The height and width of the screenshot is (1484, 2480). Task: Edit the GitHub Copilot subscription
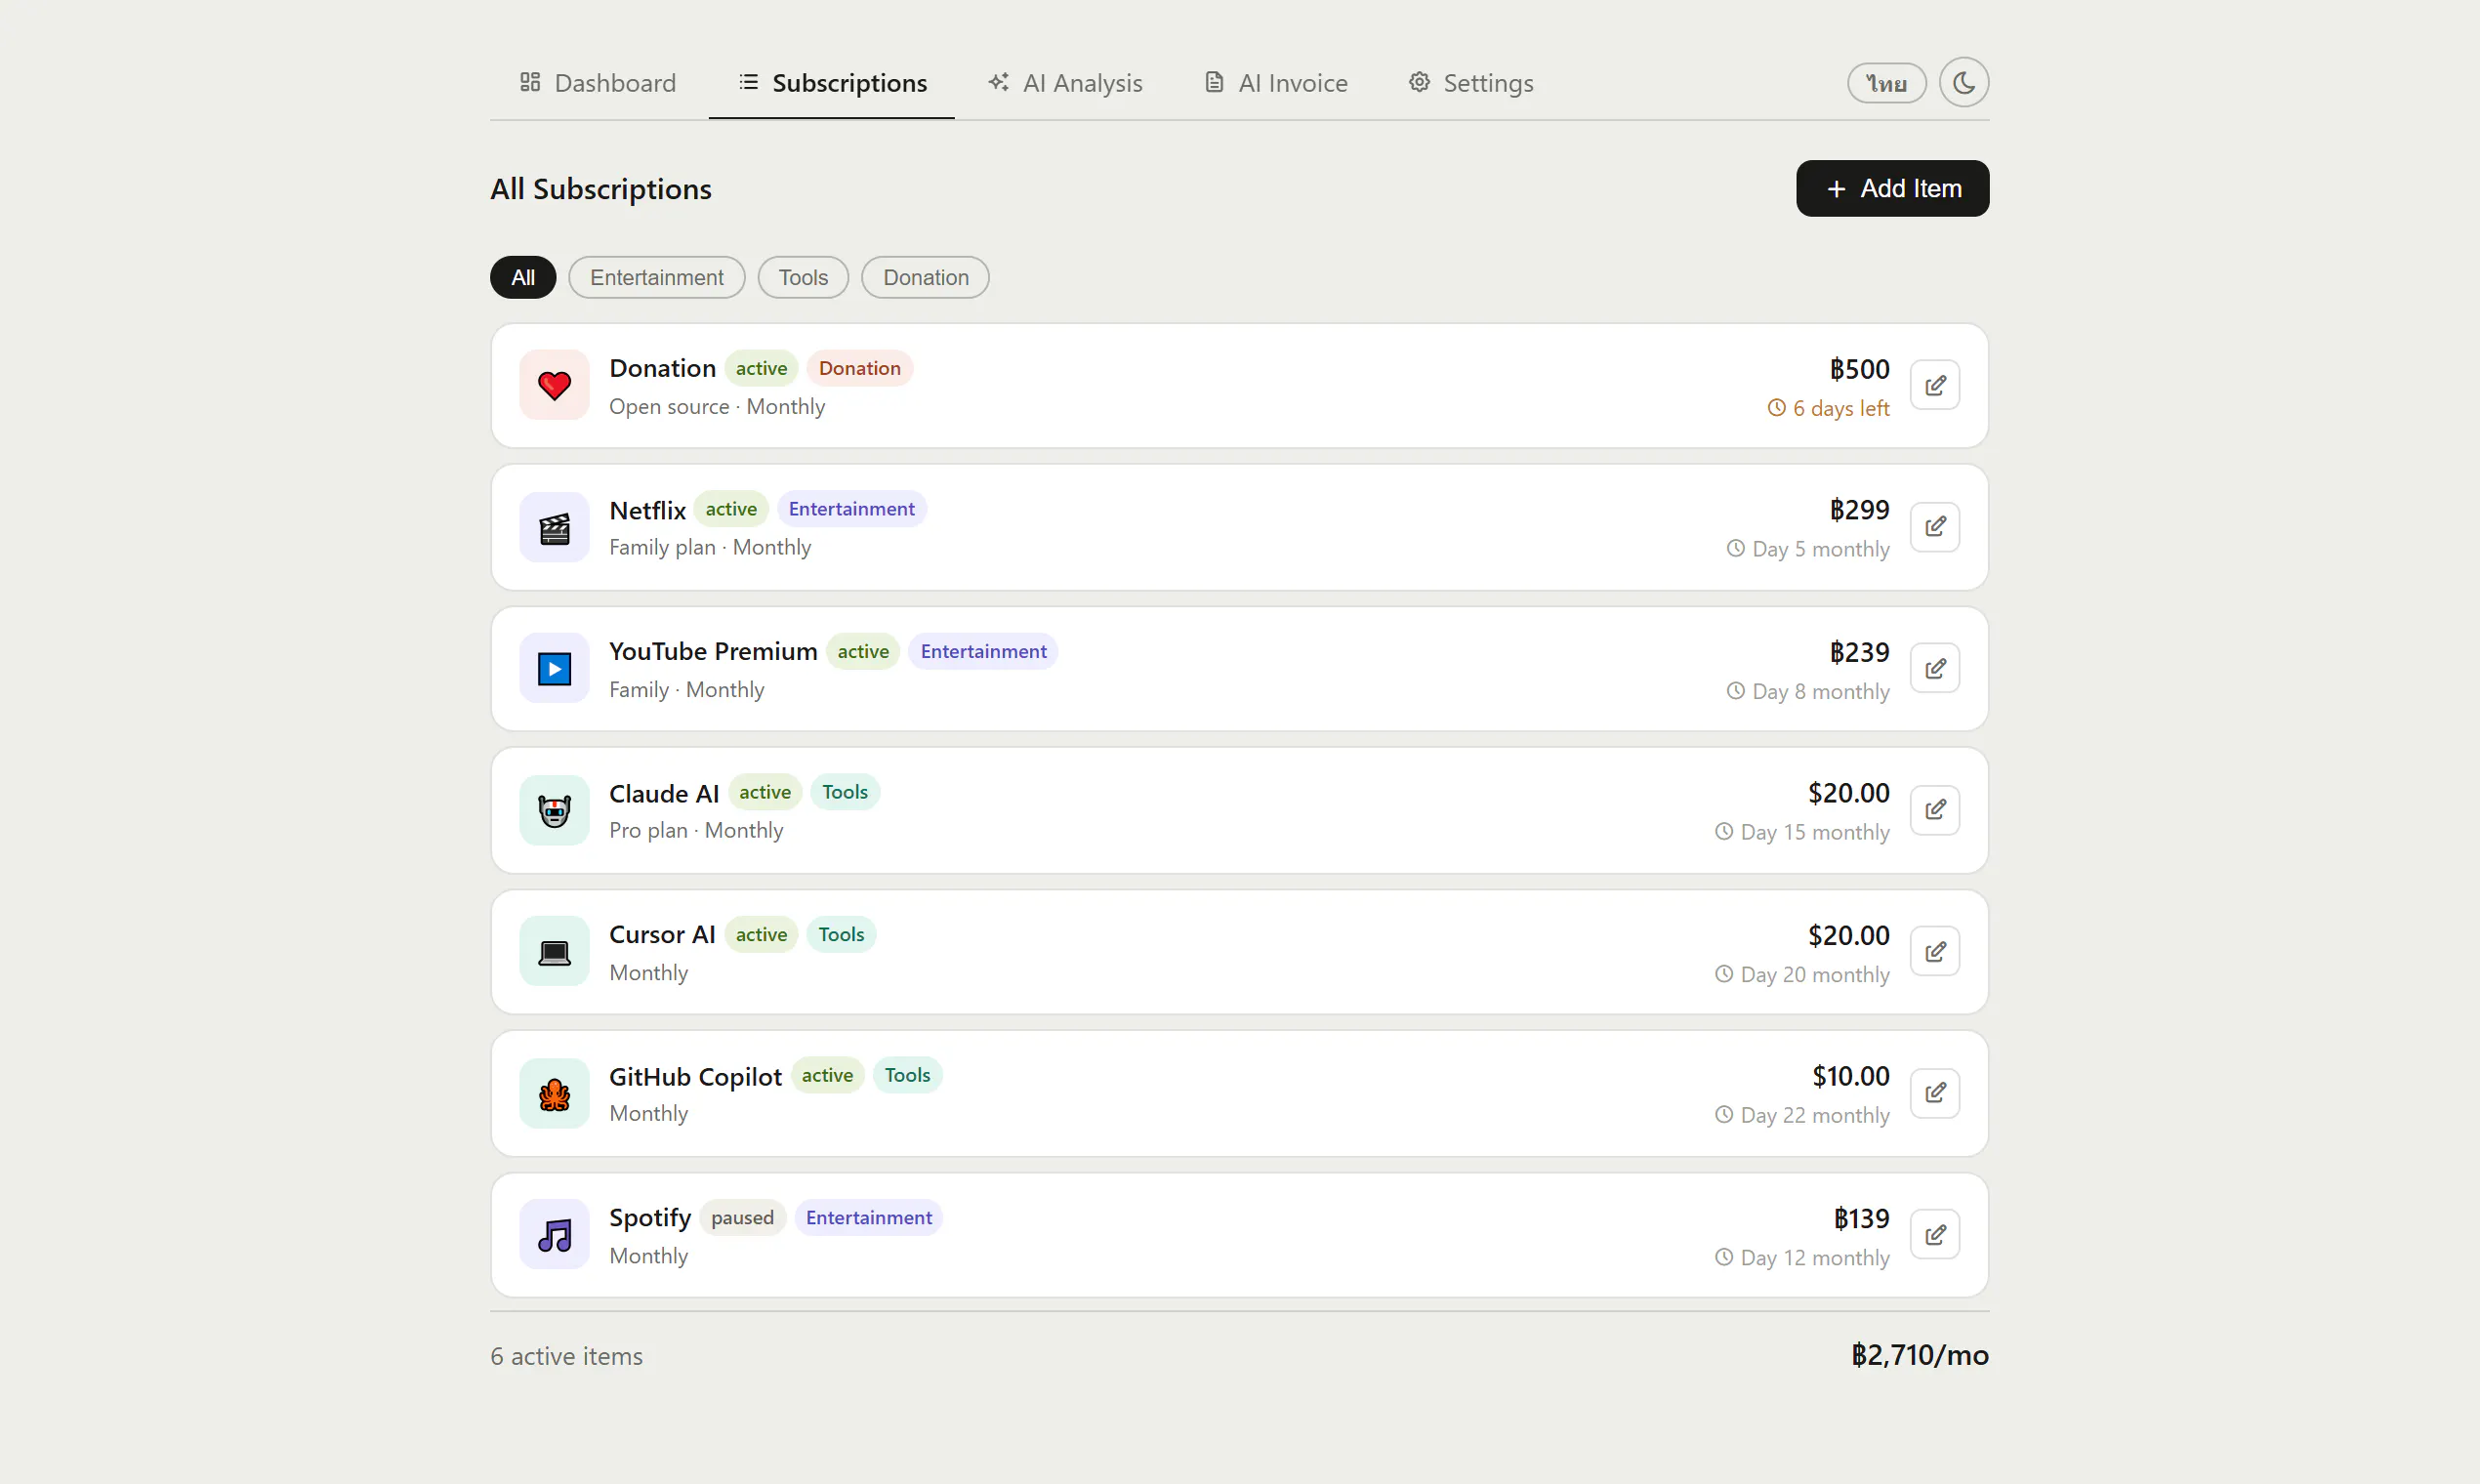[1934, 1093]
